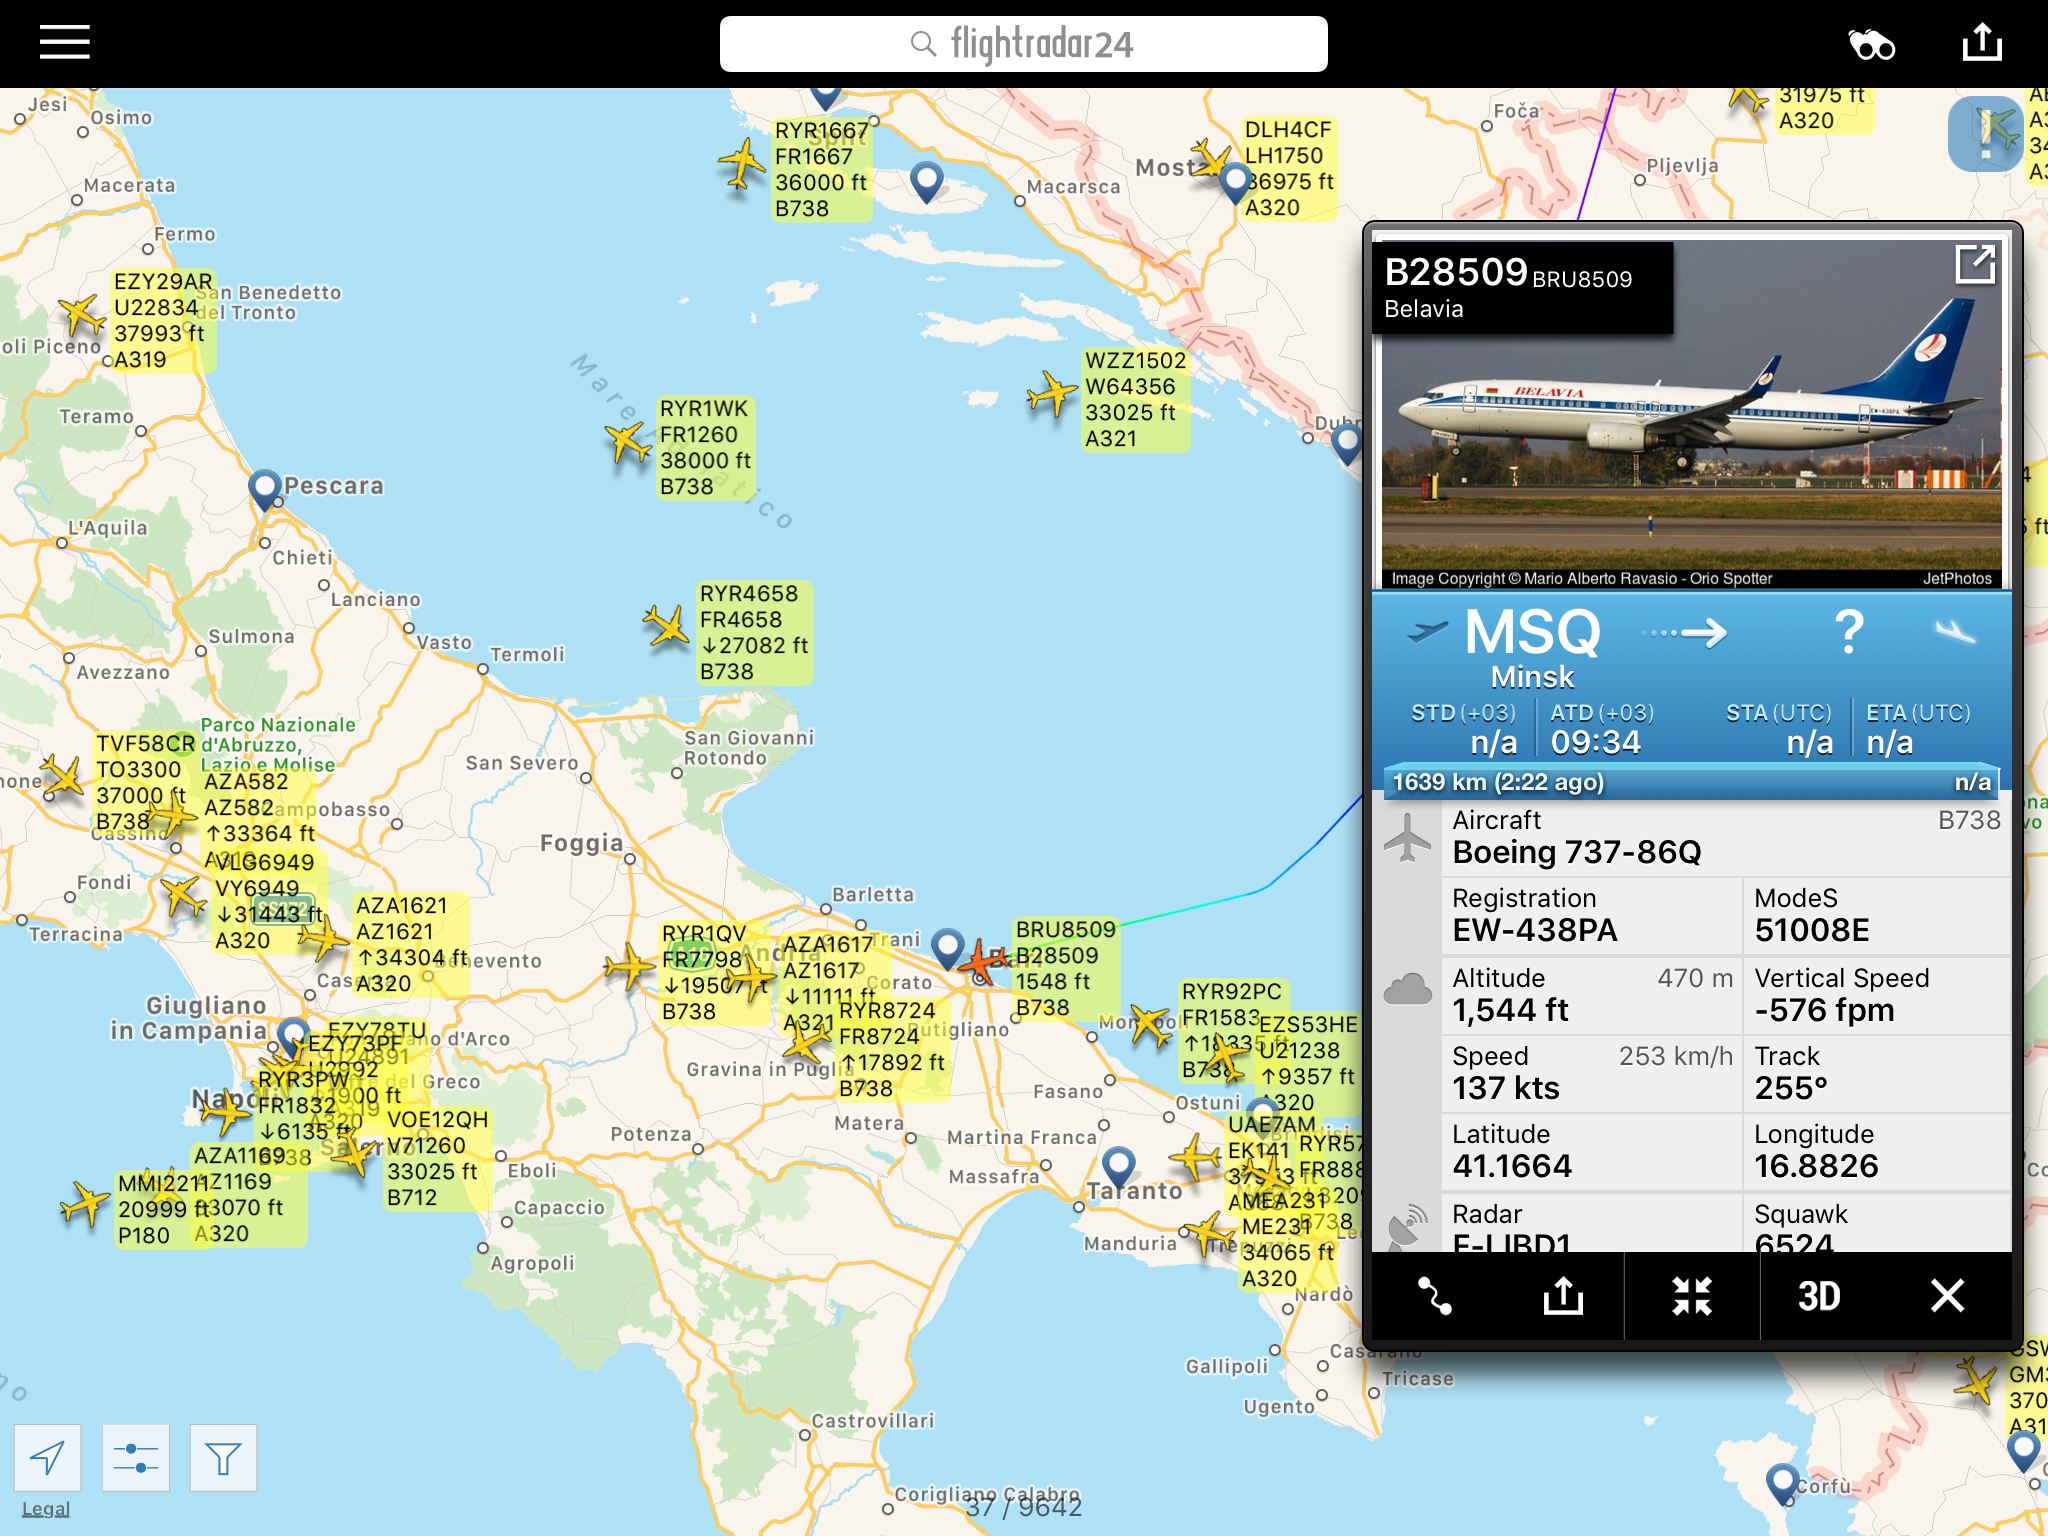2048x1536 pixels.
Task: Expand the aircraft photo to fullscreen
Action: pos(1975,265)
